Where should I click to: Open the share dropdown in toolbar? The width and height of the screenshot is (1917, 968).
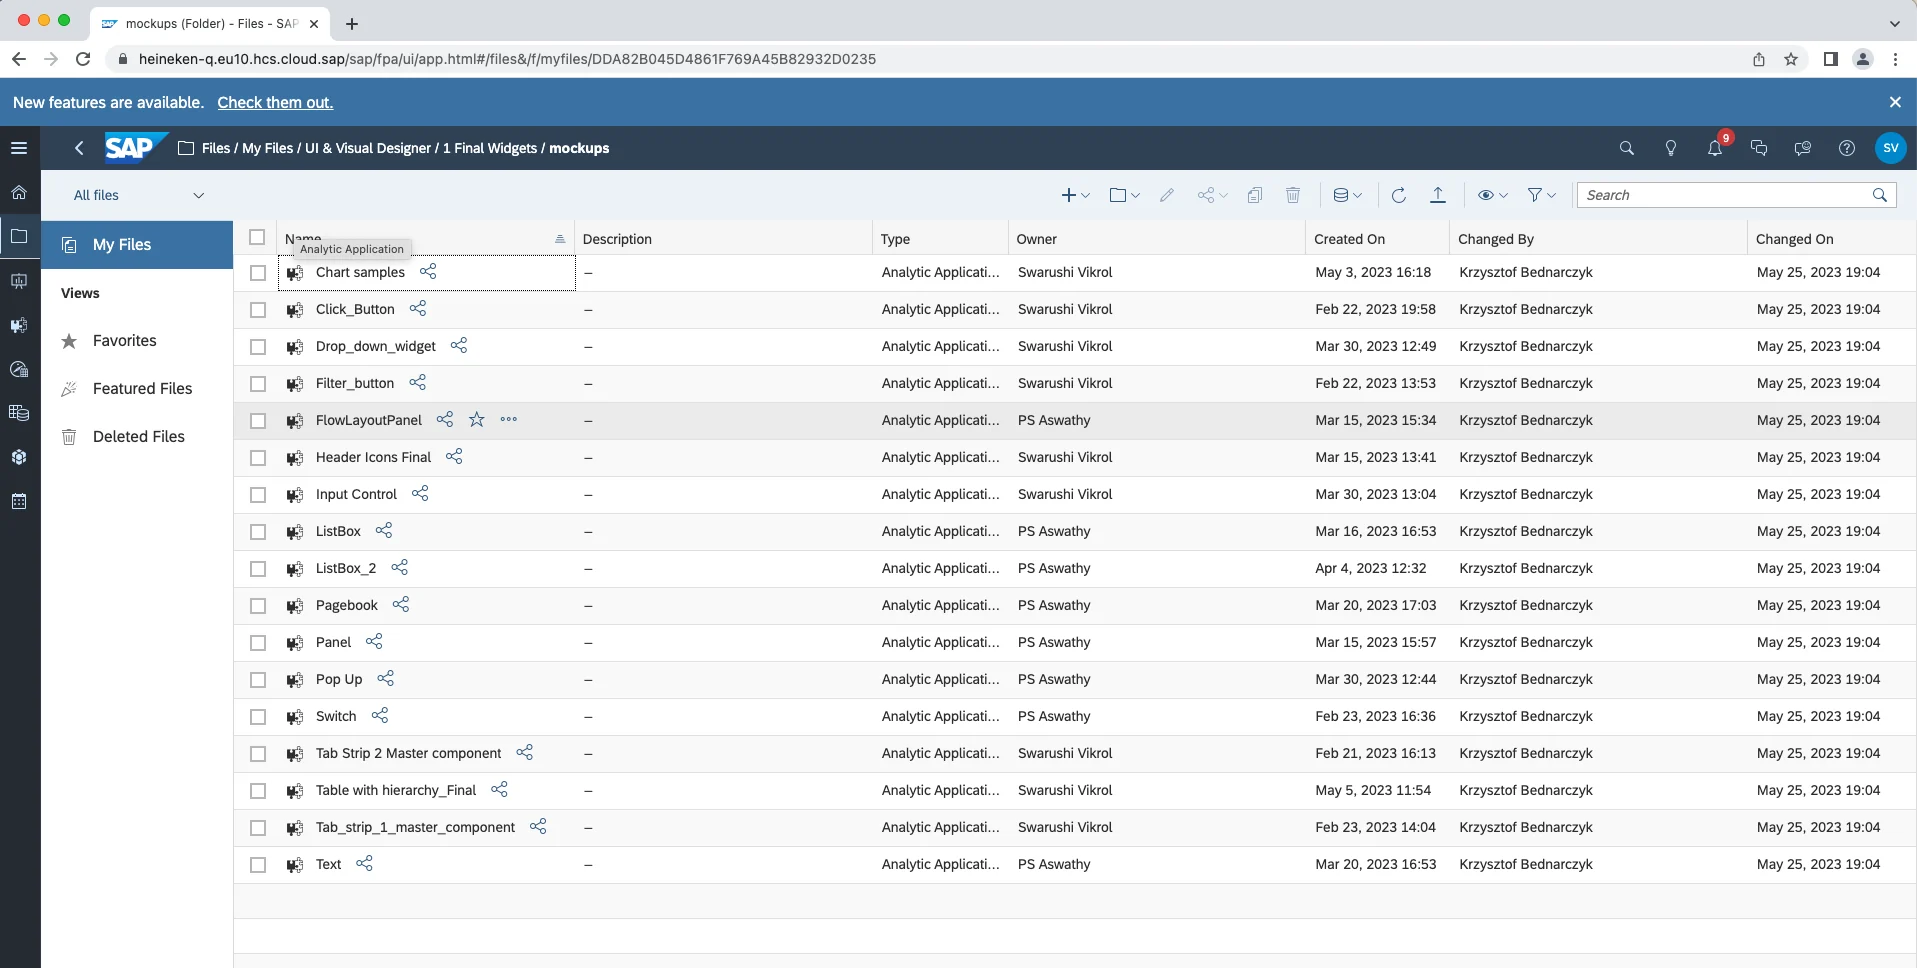tap(1212, 195)
